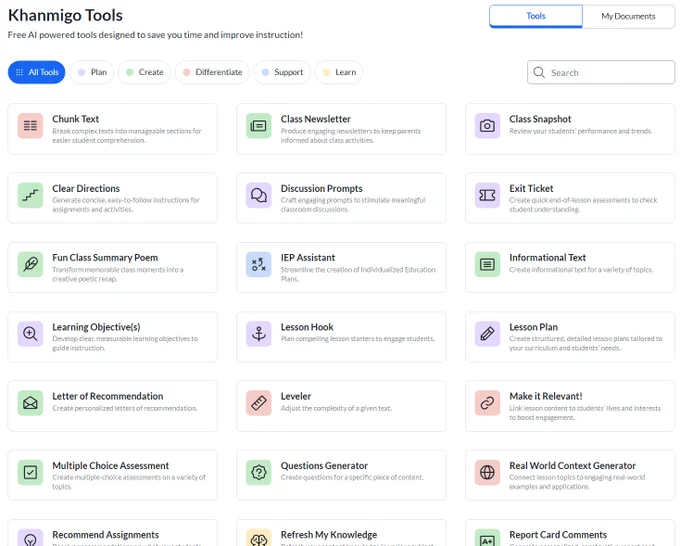Click the Leveler ruler icon
Image resolution: width=680 pixels, height=546 pixels.
pyautogui.click(x=258, y=403)
